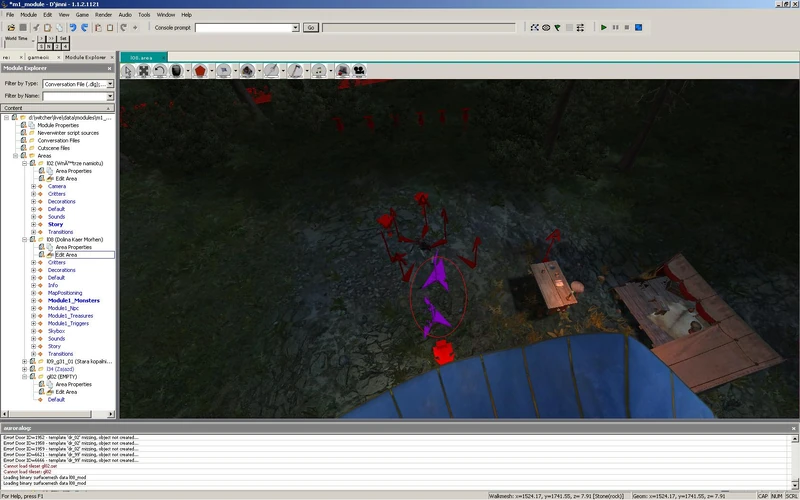Click the movie camera tool icon
Screen dimensions: 800x500
(x=359, y=71)
